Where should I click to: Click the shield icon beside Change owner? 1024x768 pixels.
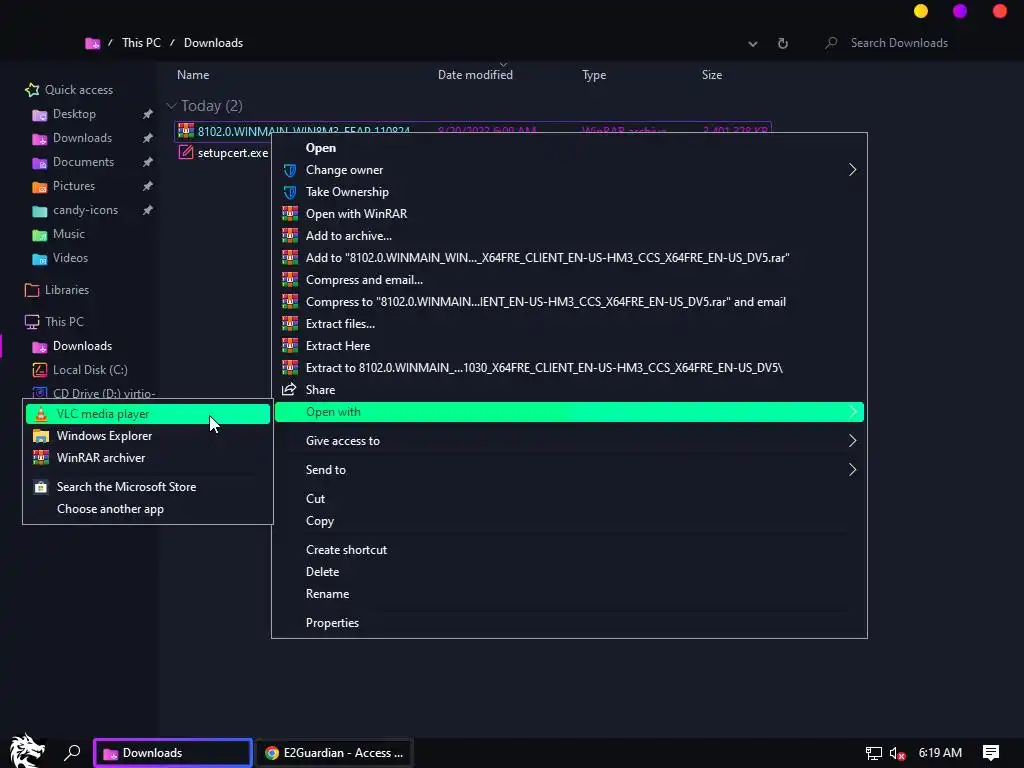pyautogui.click(x=290, y=170)
